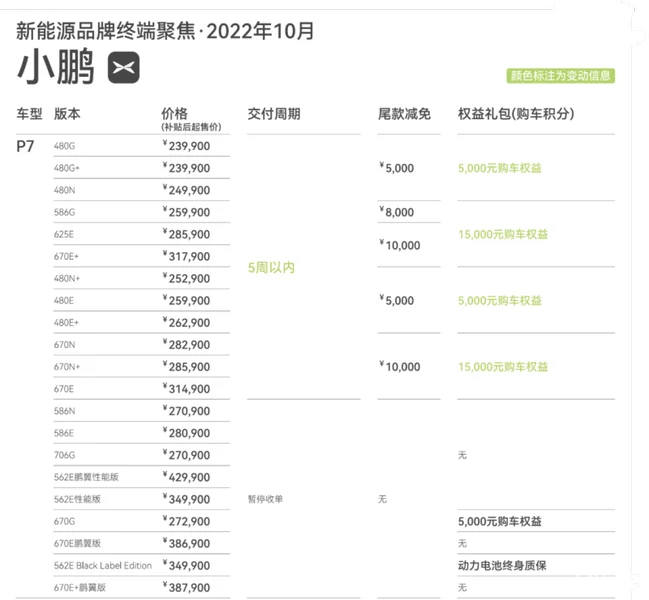Image resolution: width=649 pixels, height=600 pixels.
Task: Select the 586G version label
Action: 64,212
